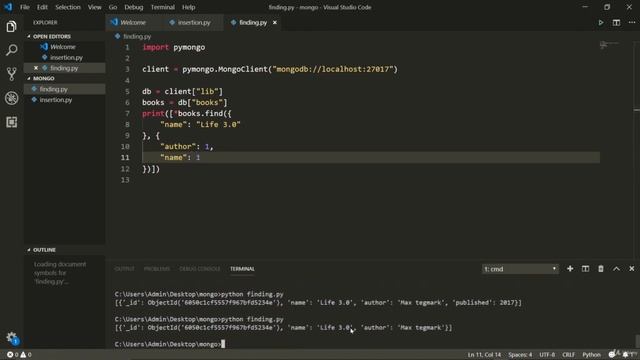Click finding.py in the breadcrumb bar
Screen dimensions: 640x360
[x=137, y=36]
